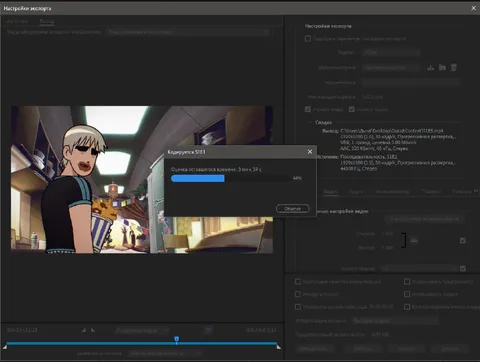Toggle the width-height link icon
Screen dimensions: 480x362
point(414,240)
